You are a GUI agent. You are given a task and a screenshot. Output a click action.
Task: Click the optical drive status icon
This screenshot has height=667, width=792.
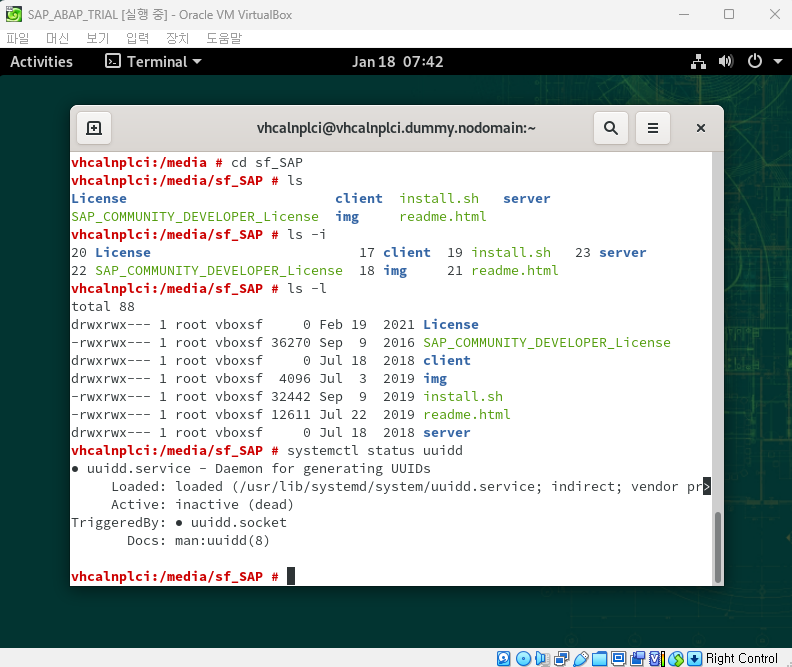coord(523,658)
